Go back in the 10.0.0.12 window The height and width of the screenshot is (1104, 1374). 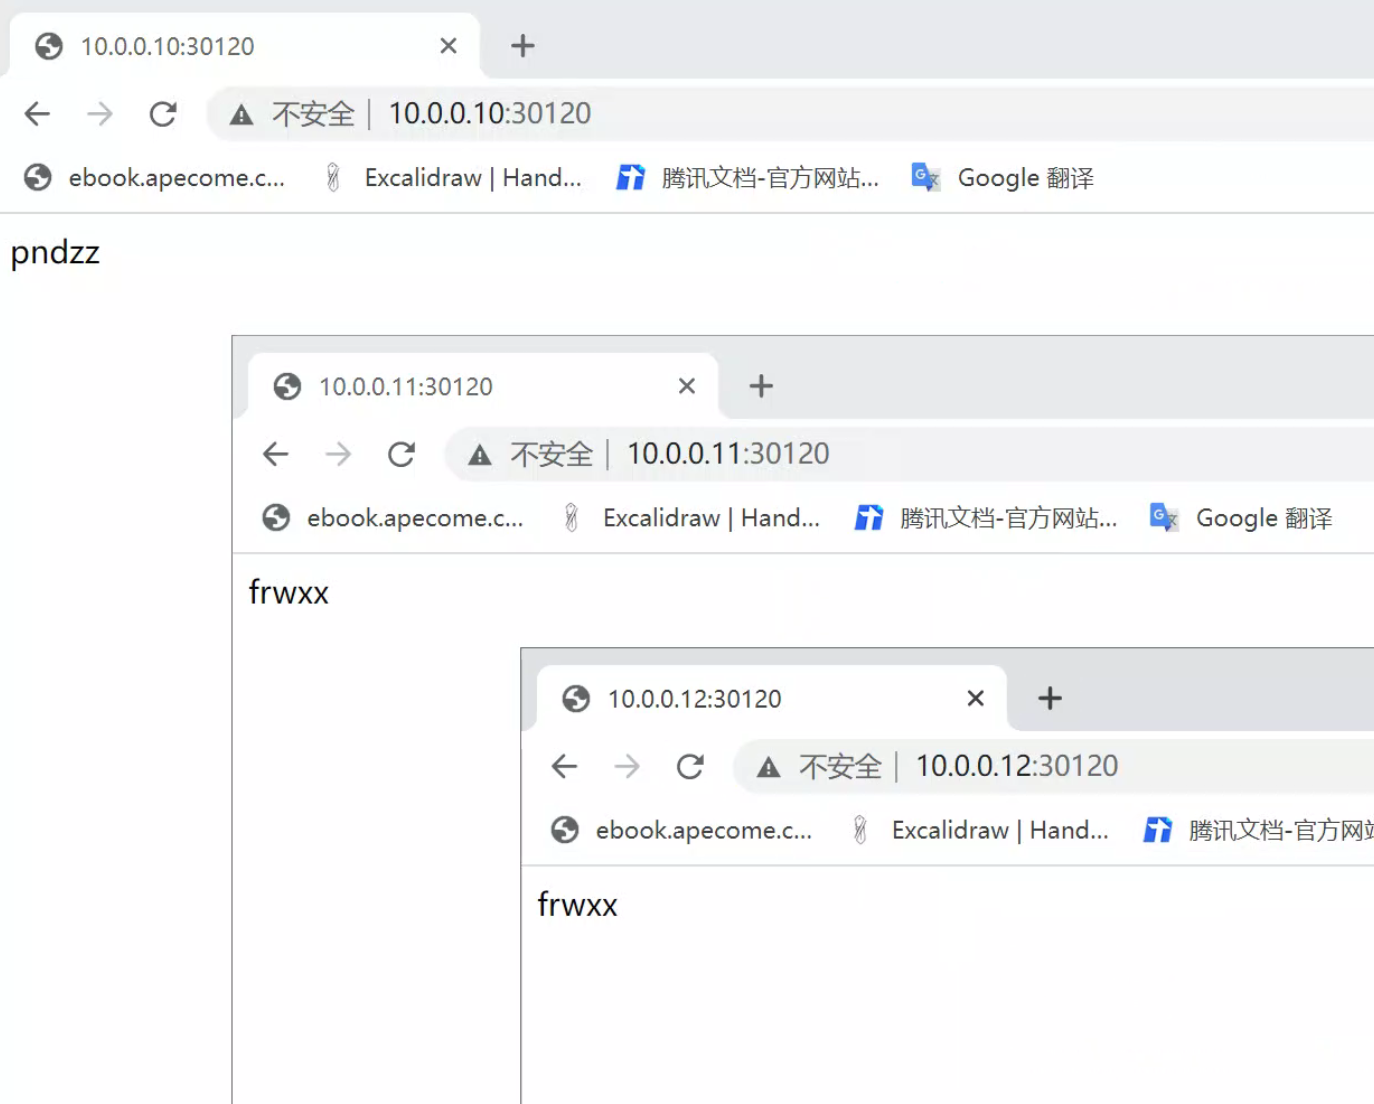565,767
